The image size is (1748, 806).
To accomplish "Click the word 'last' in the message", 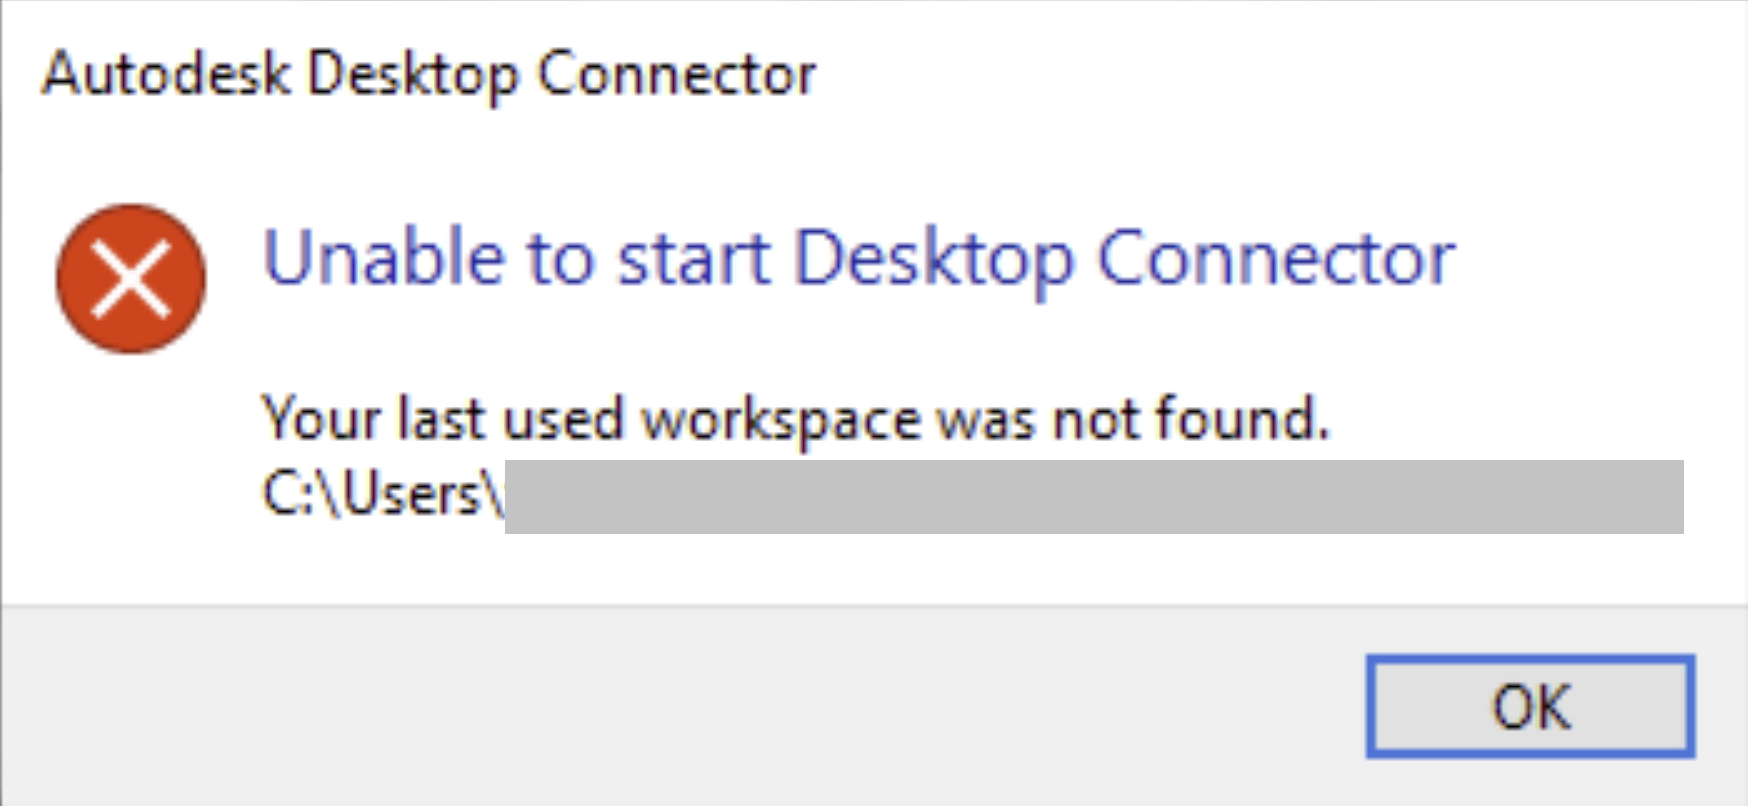I will (441, 418).
